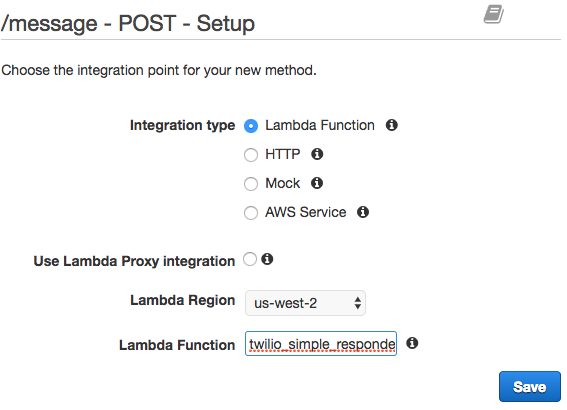Open the Lambda Region us-west-2 dropdown
567x410 pixels.
pos(306,303)
